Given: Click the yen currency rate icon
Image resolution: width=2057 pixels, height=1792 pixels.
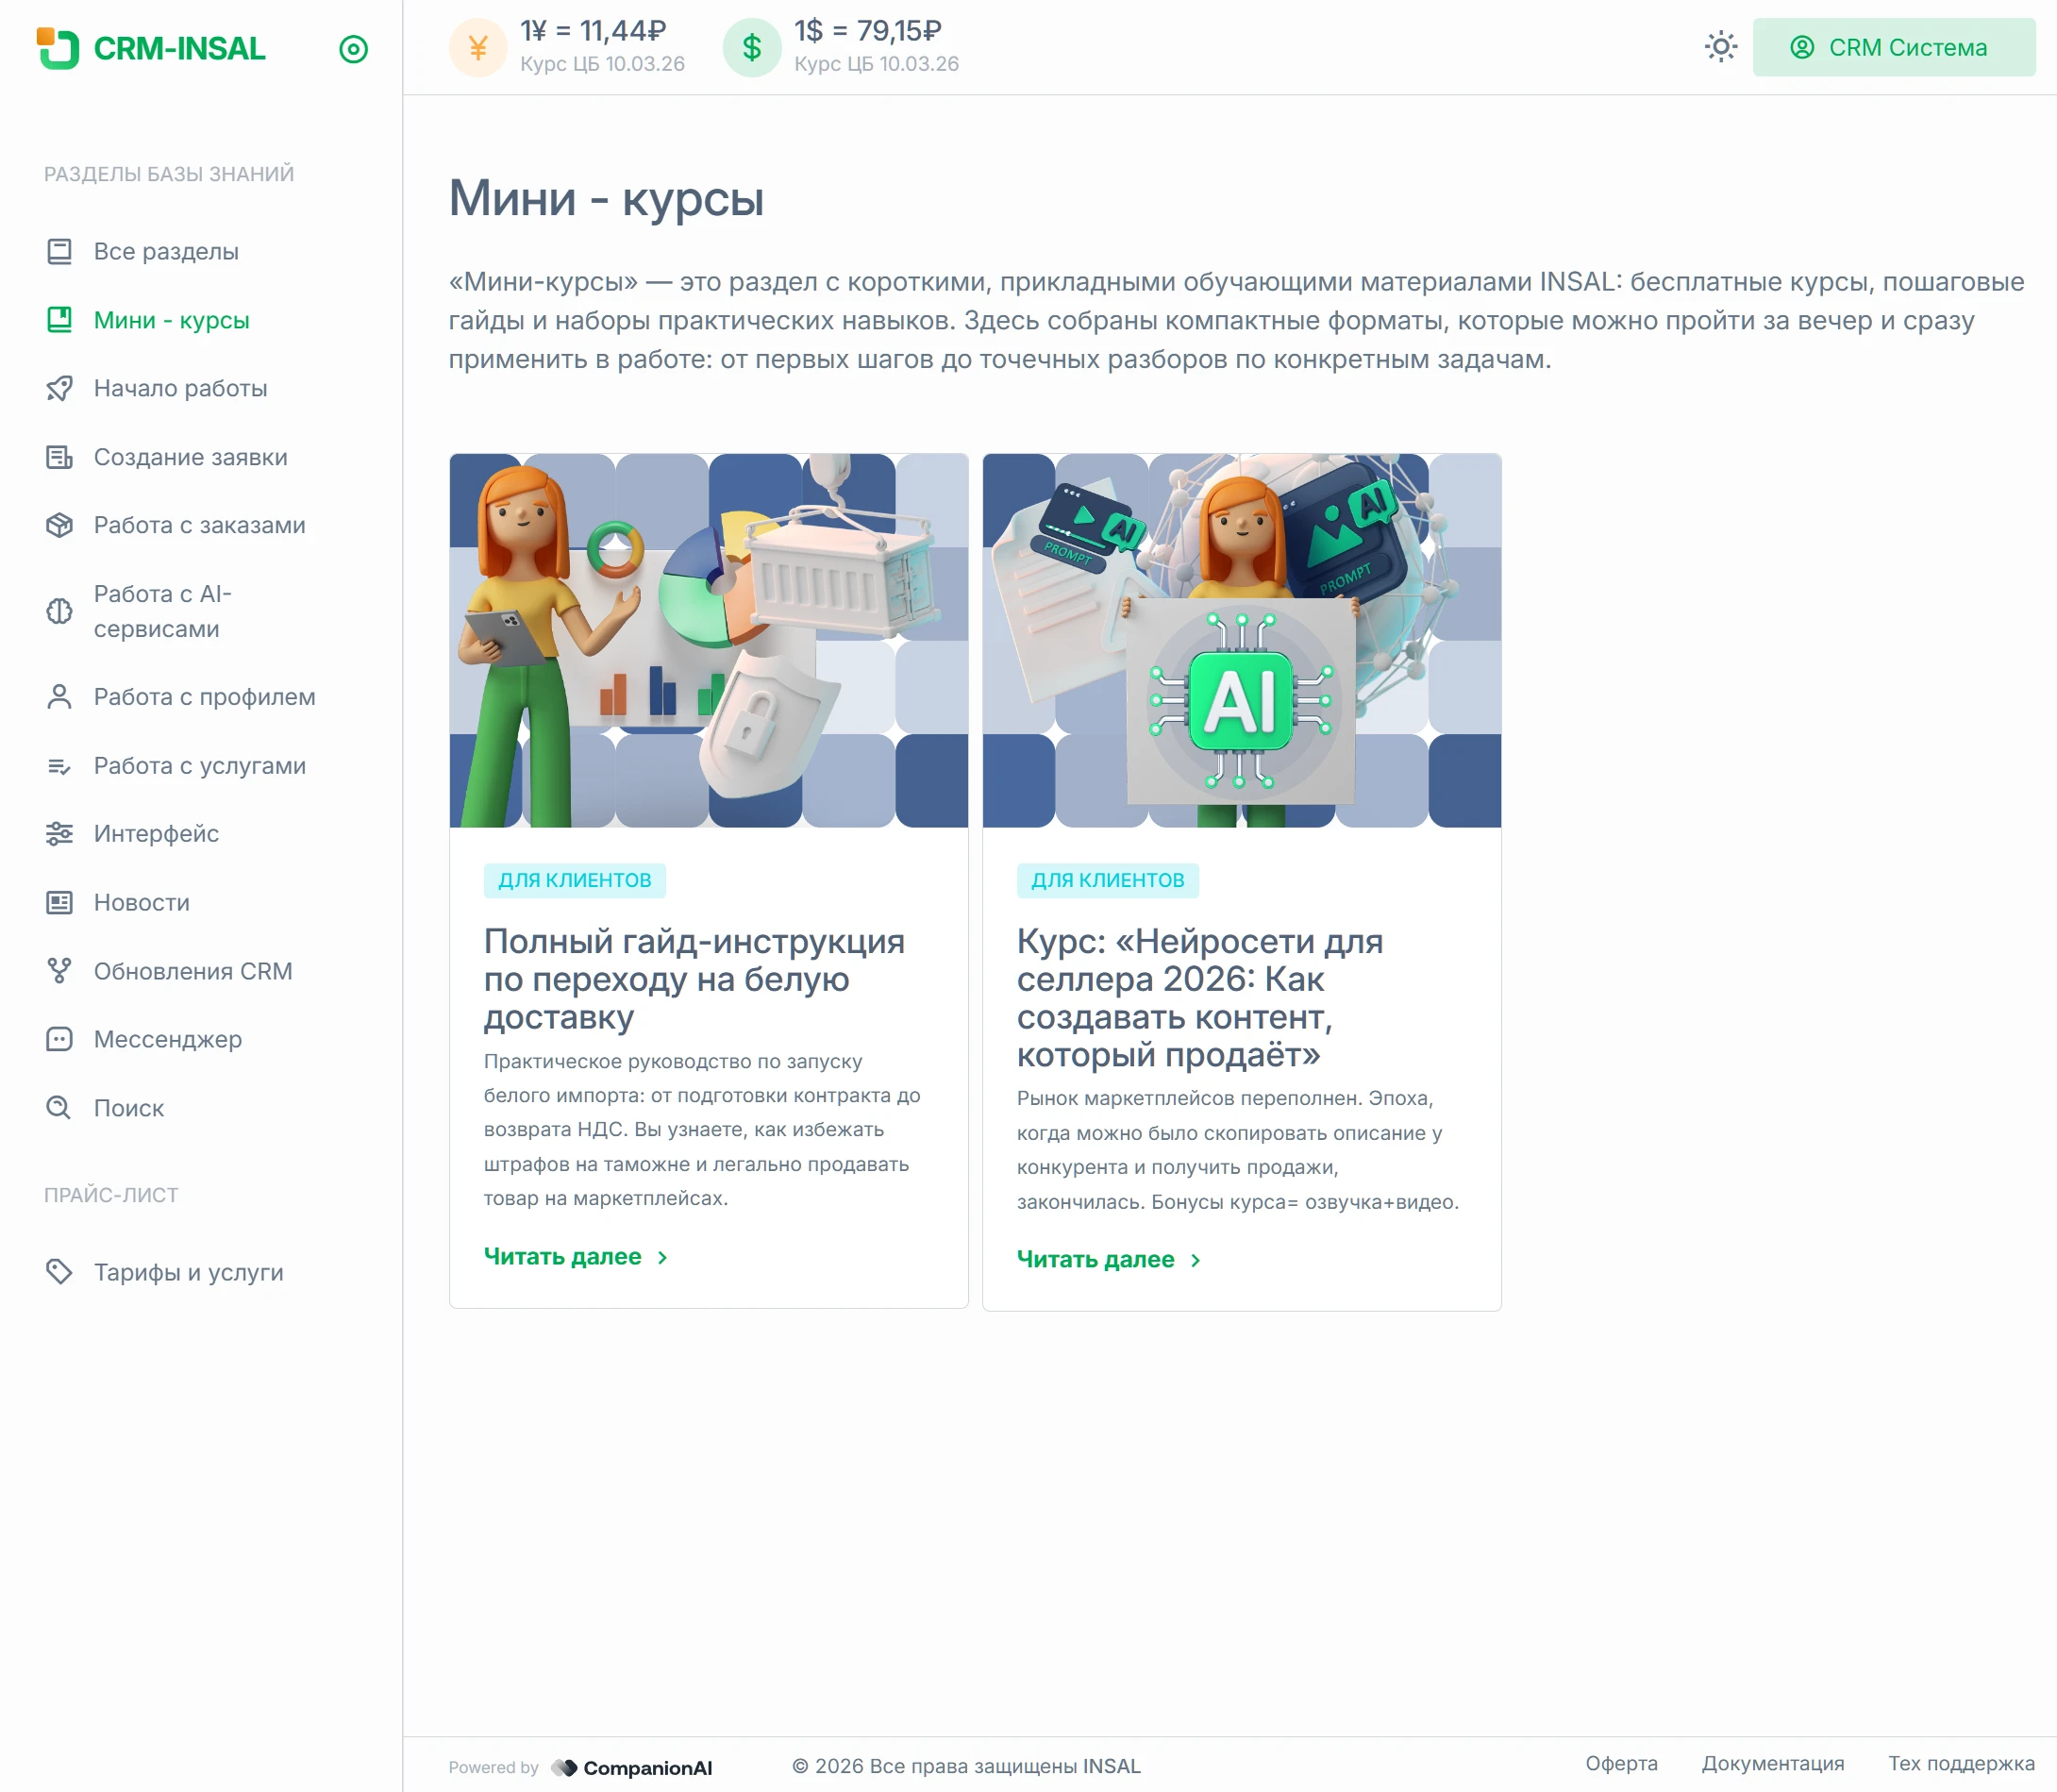Looking at the screenshot, I should (x=478, y=47).
